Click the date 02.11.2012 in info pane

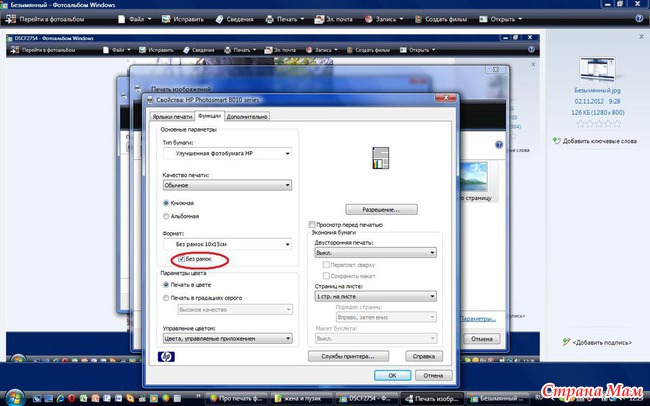tap(588, 101)
